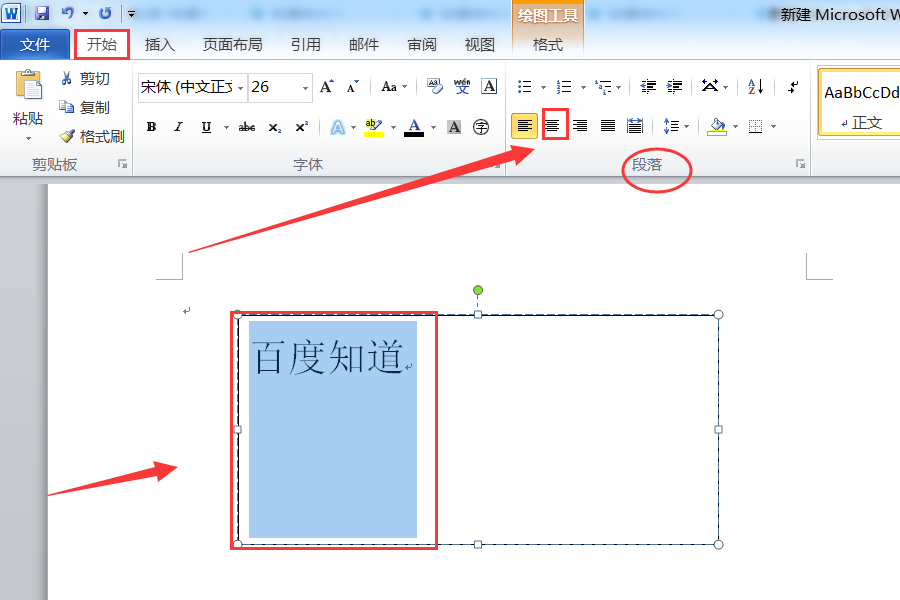This screenshot has width=900, height=600.
Task: Click Clear Formatting eraser icon
Action: click(x=435, y=87)
